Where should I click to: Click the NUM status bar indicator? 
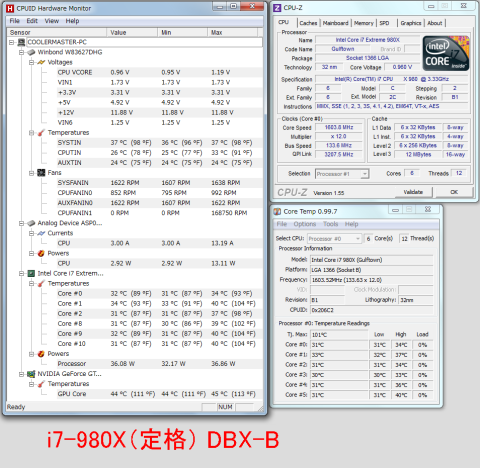click(225, 407)
